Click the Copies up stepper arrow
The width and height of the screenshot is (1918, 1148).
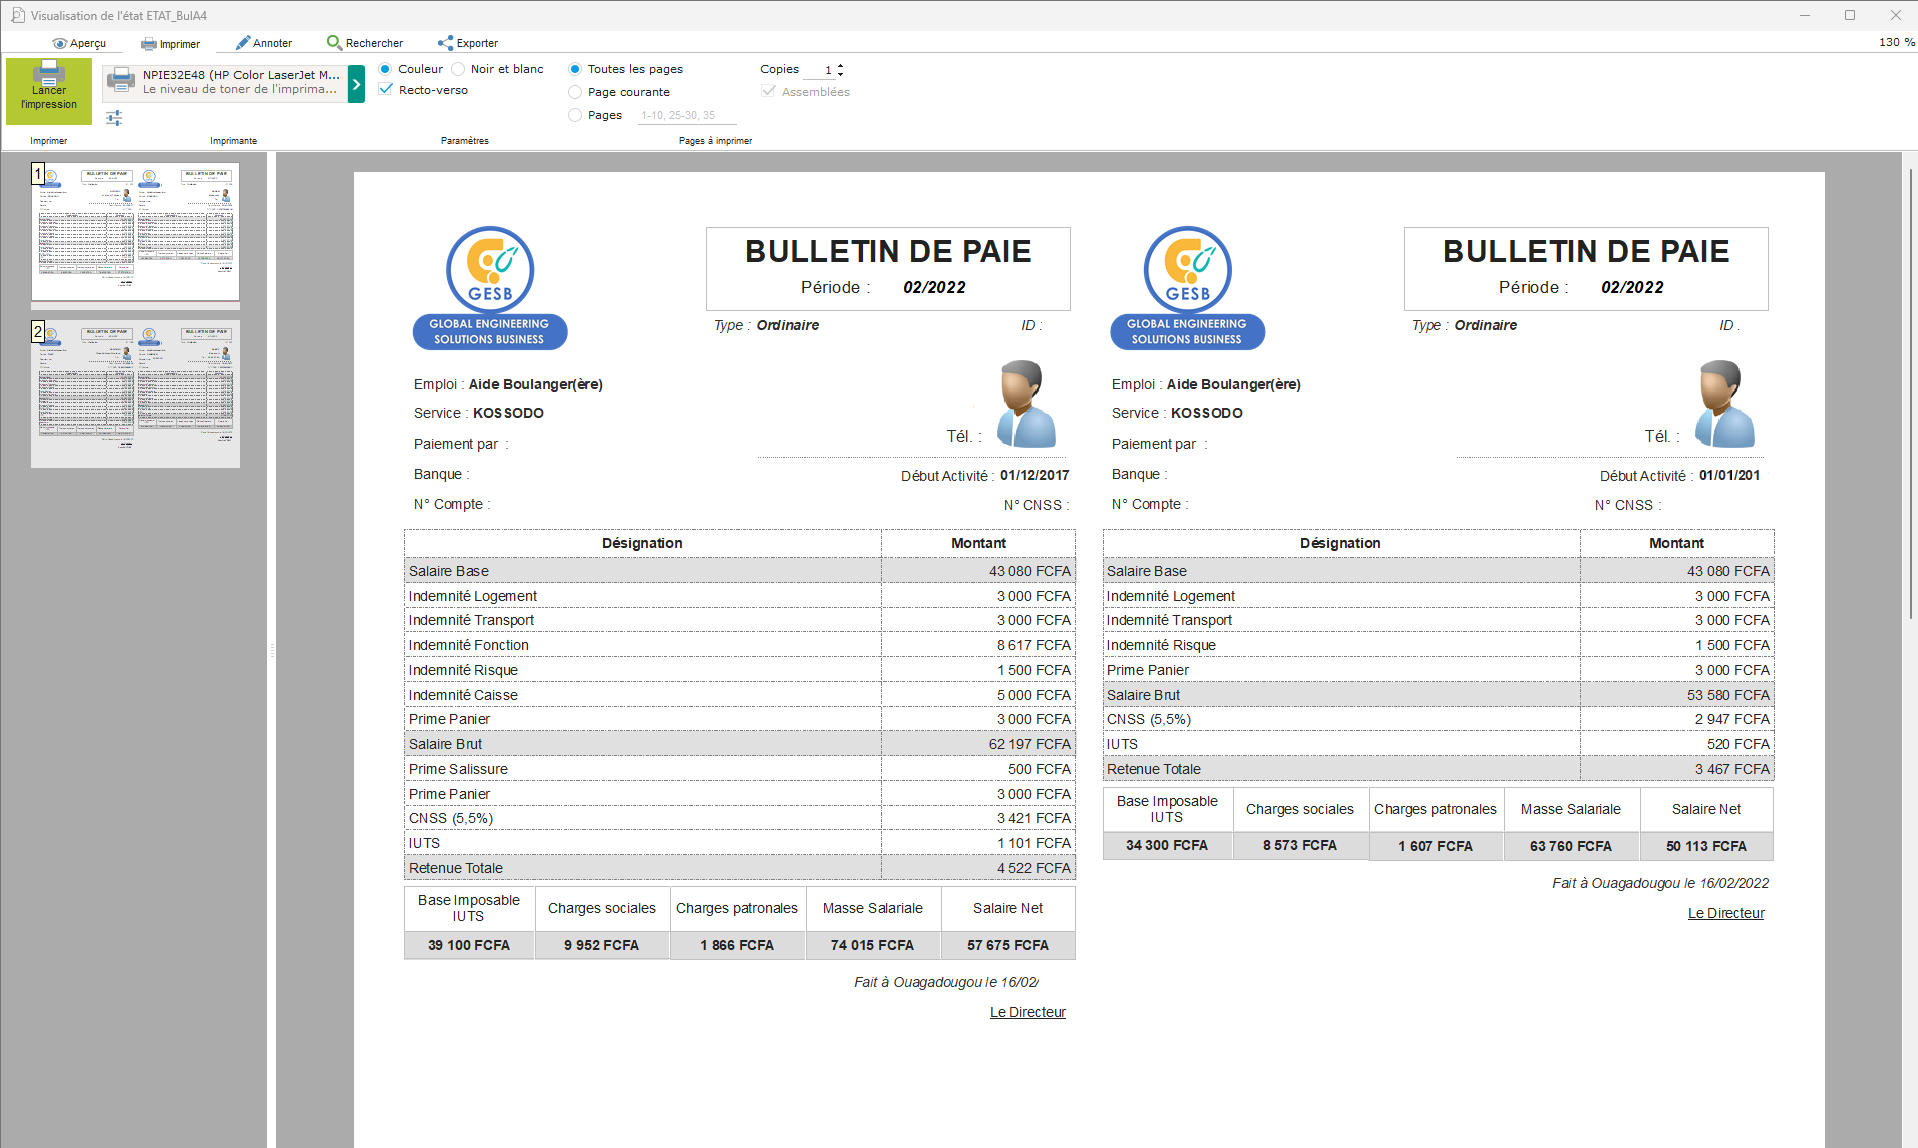point(840,65)
